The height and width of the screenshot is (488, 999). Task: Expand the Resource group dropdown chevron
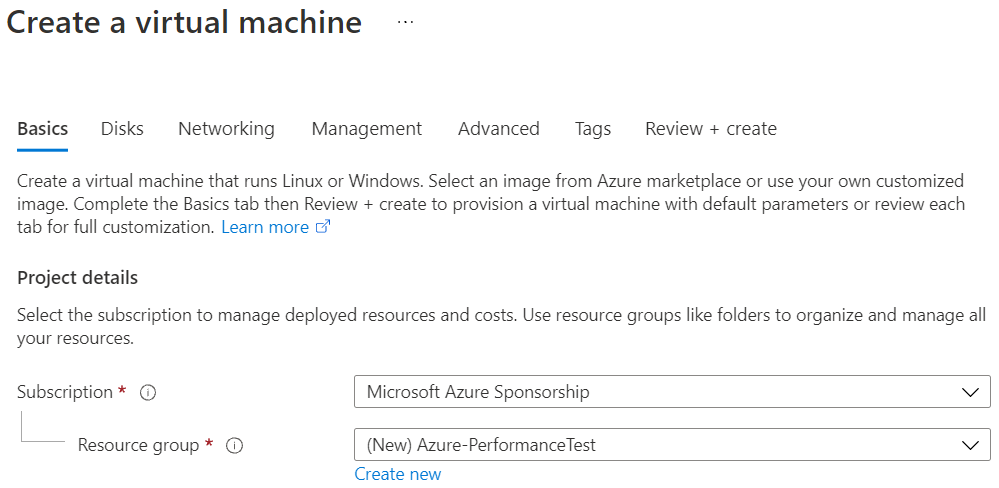click(969, 445)
